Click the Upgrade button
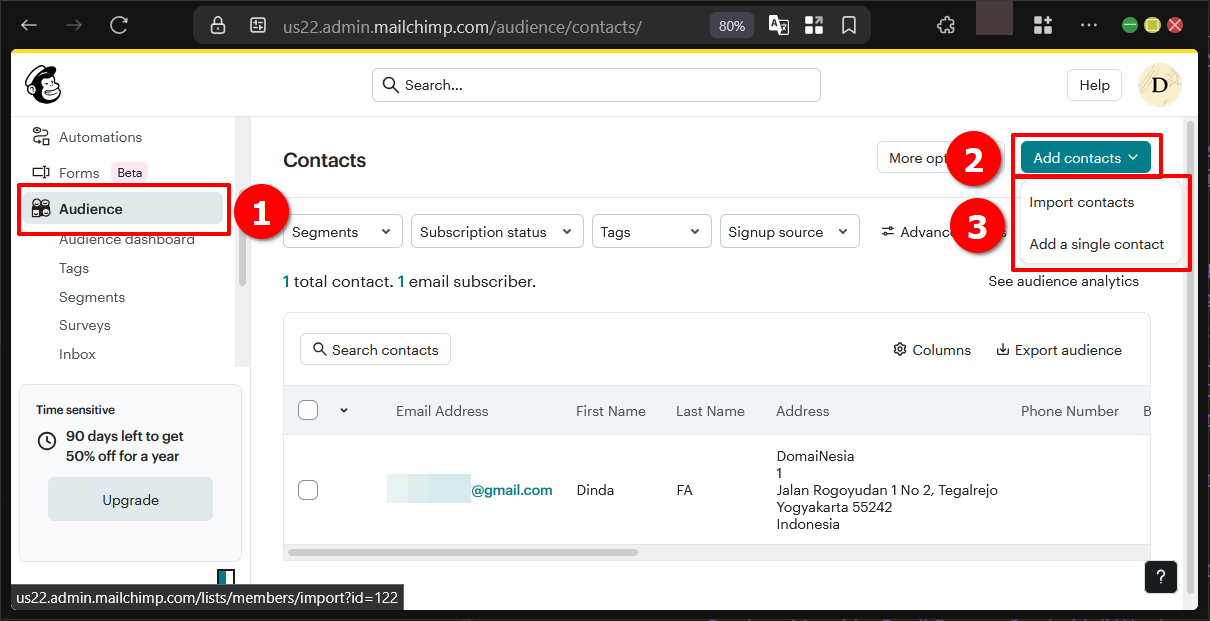 tap(130, 499)
